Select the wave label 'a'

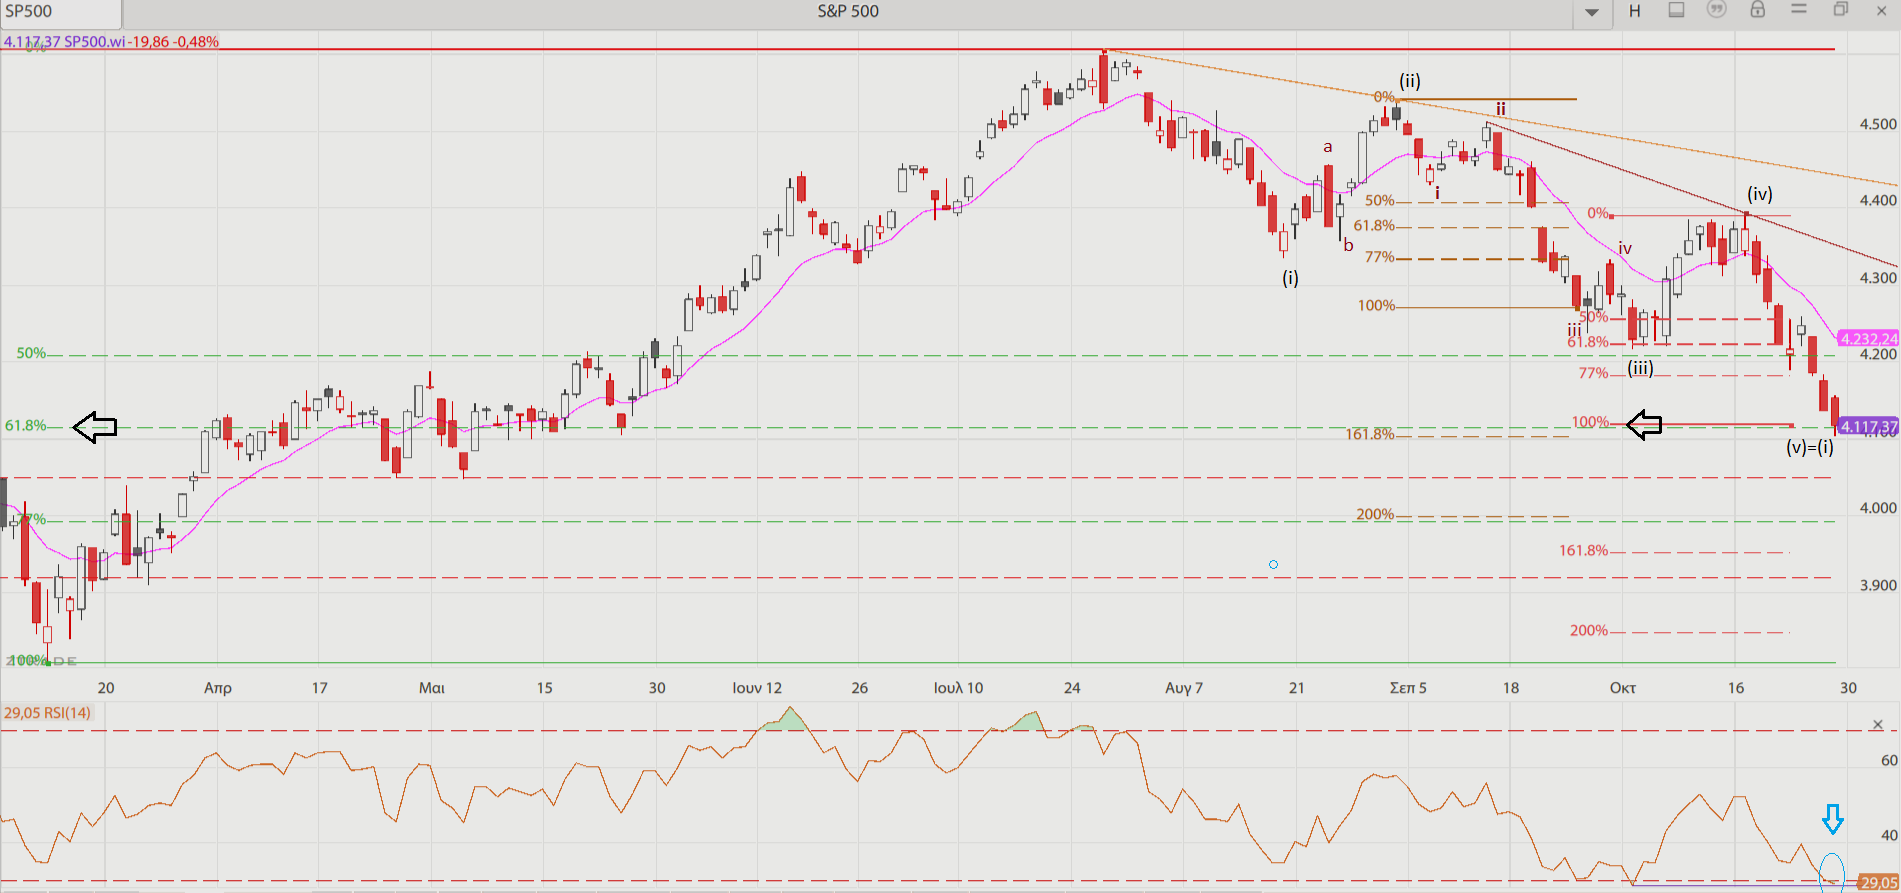click(1328, 147)
